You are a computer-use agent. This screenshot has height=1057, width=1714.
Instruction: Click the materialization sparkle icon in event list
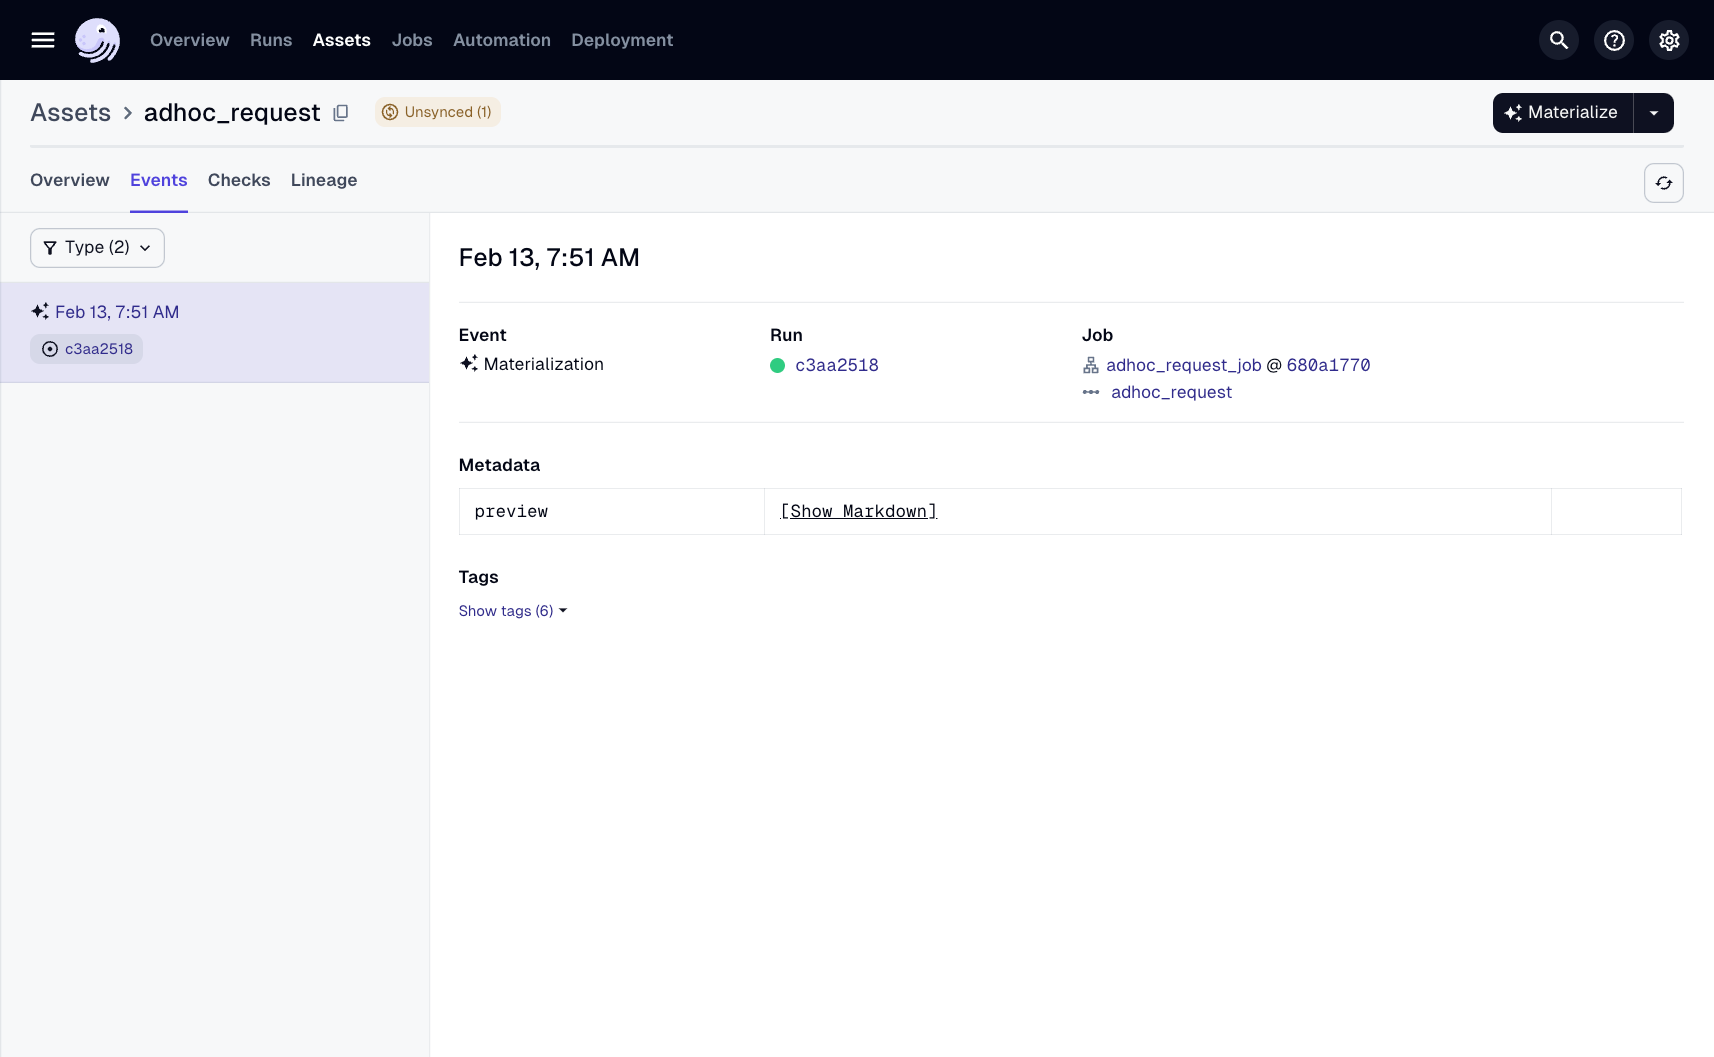pyautogui.click(x=41, y=311)
